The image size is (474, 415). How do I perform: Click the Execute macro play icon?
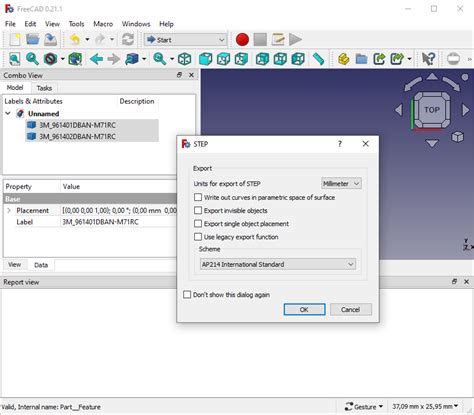(295, 40)
